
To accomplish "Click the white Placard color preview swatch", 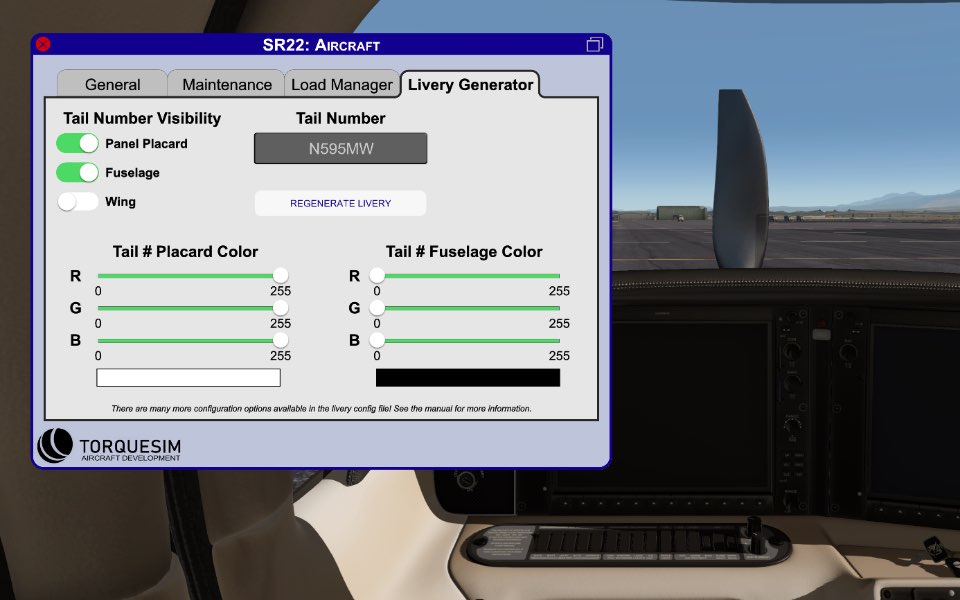I will [189, 378].
